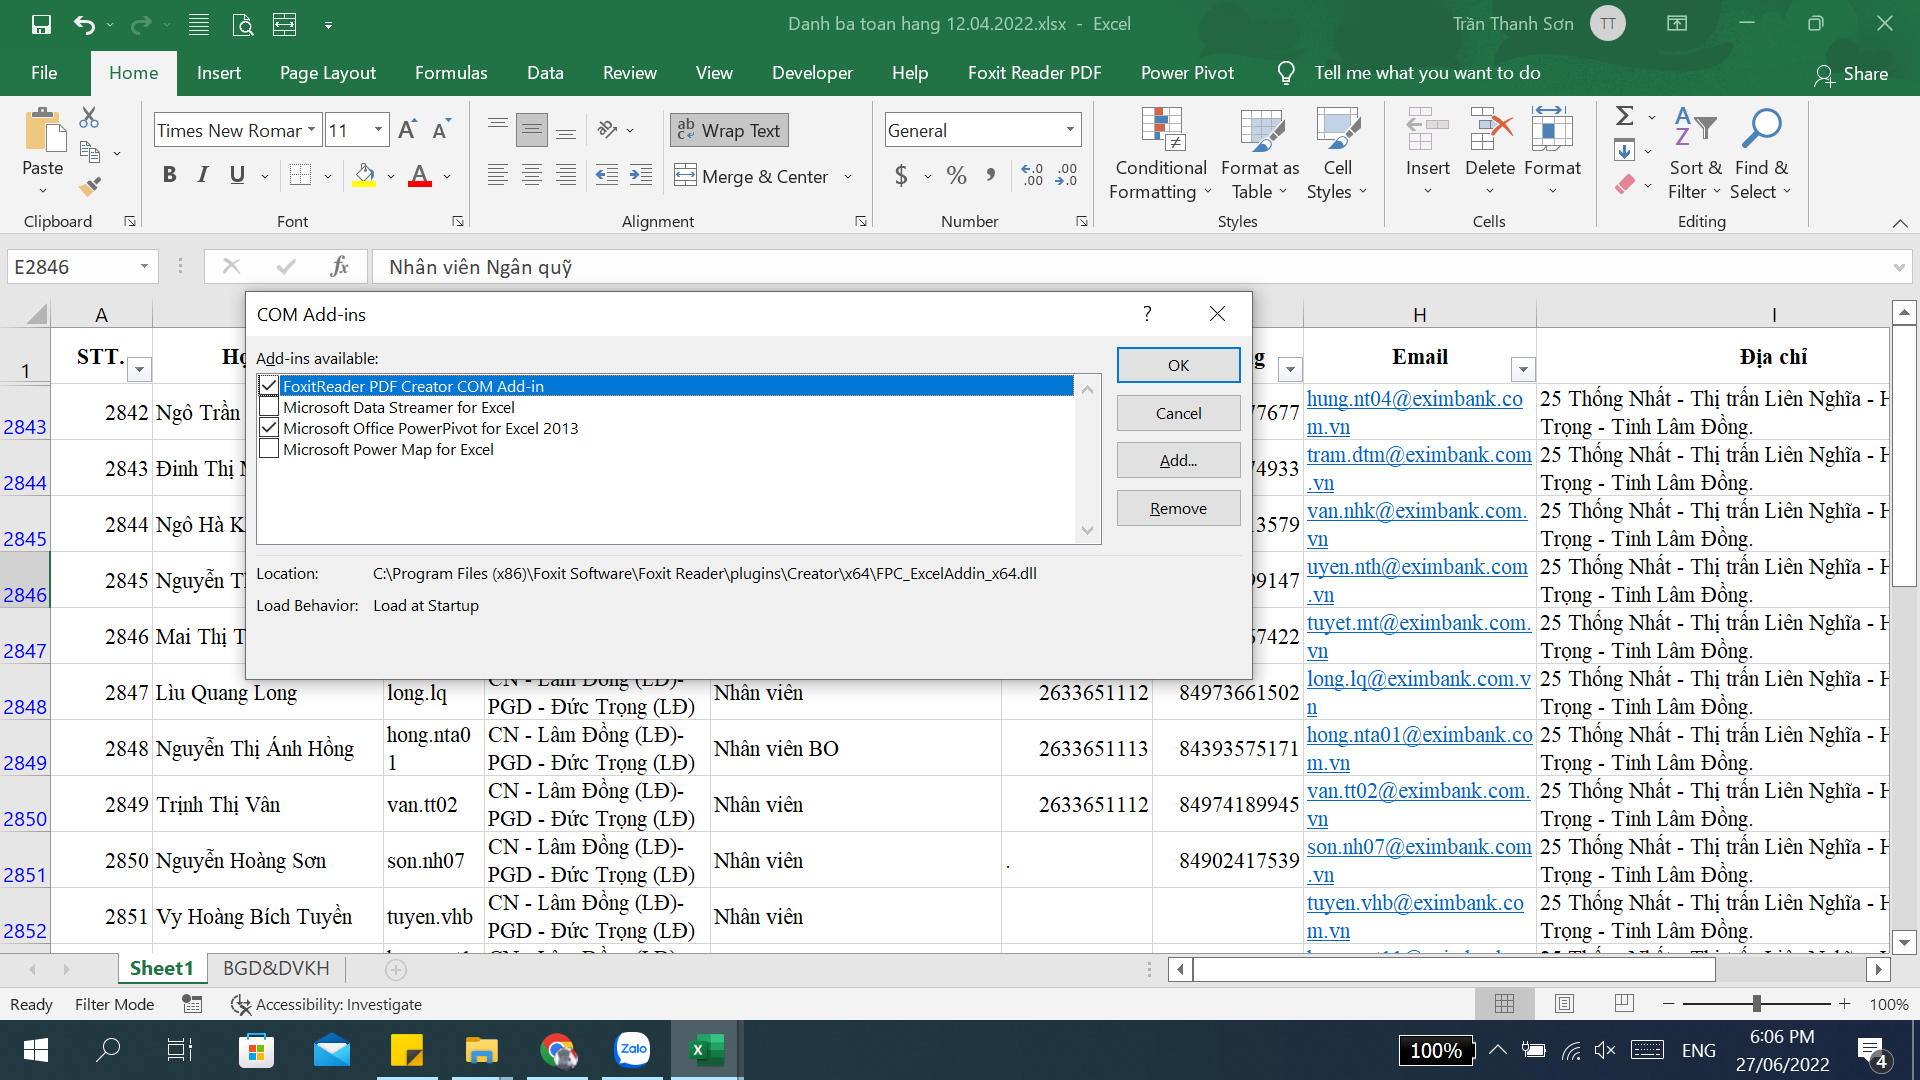1920x1080 pixels.
Task: Click the Decrease Font Size icon
Action: coord(441,130)
